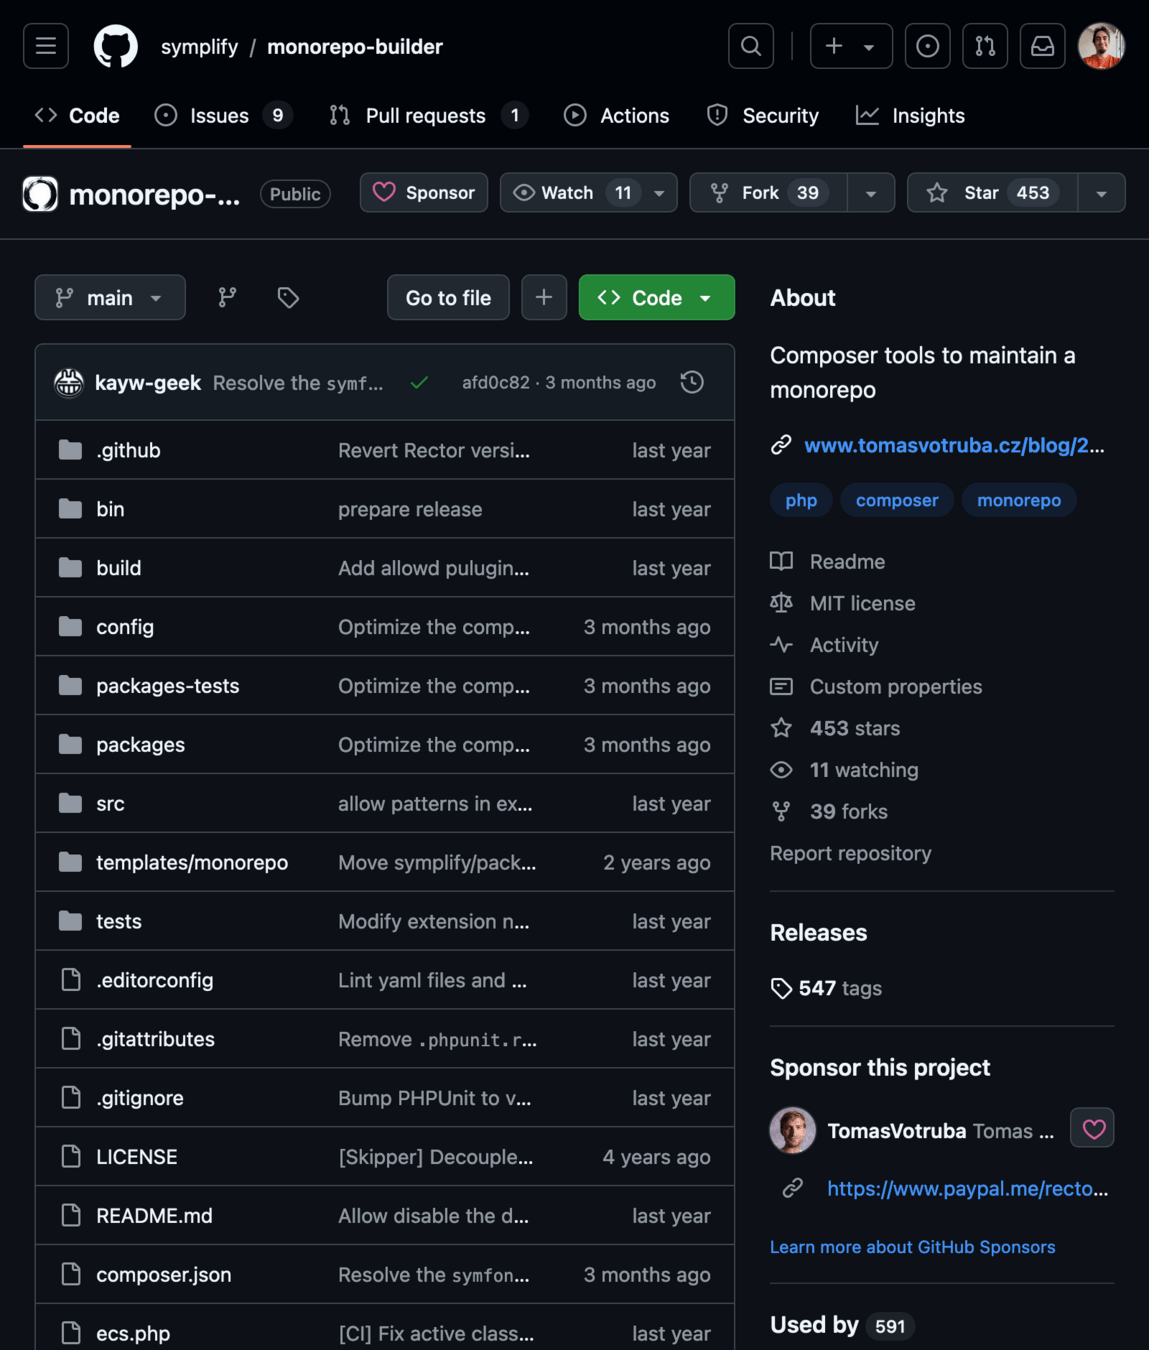The height and width of the screenshot is (1350, 1149).
Task: Add file with the plus button
Action: click(x=544, y=297)
